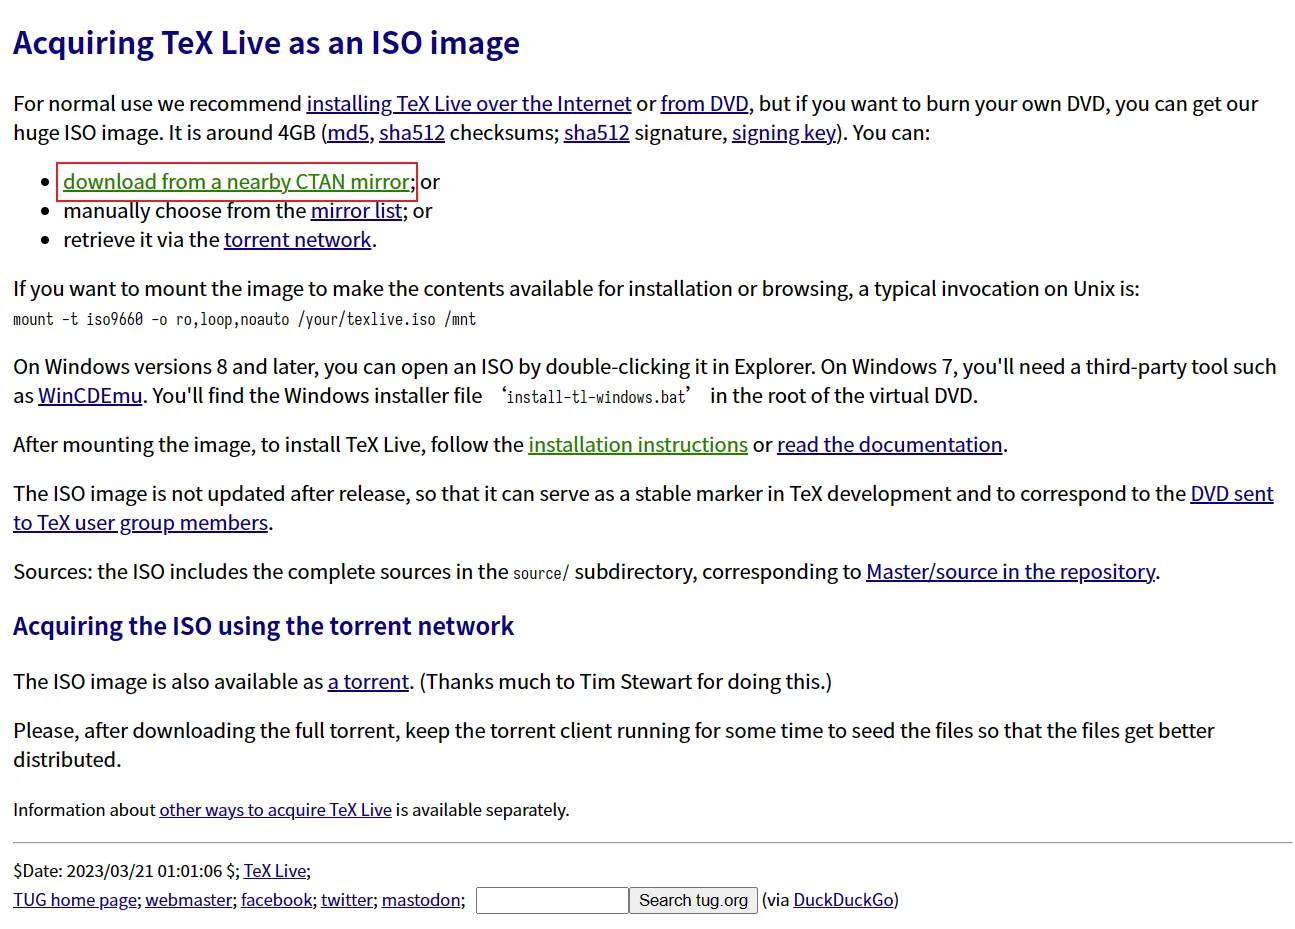This screenshot has width=1295, height=929.
Task: Open read the documentation link
Action: coord(890,445)
